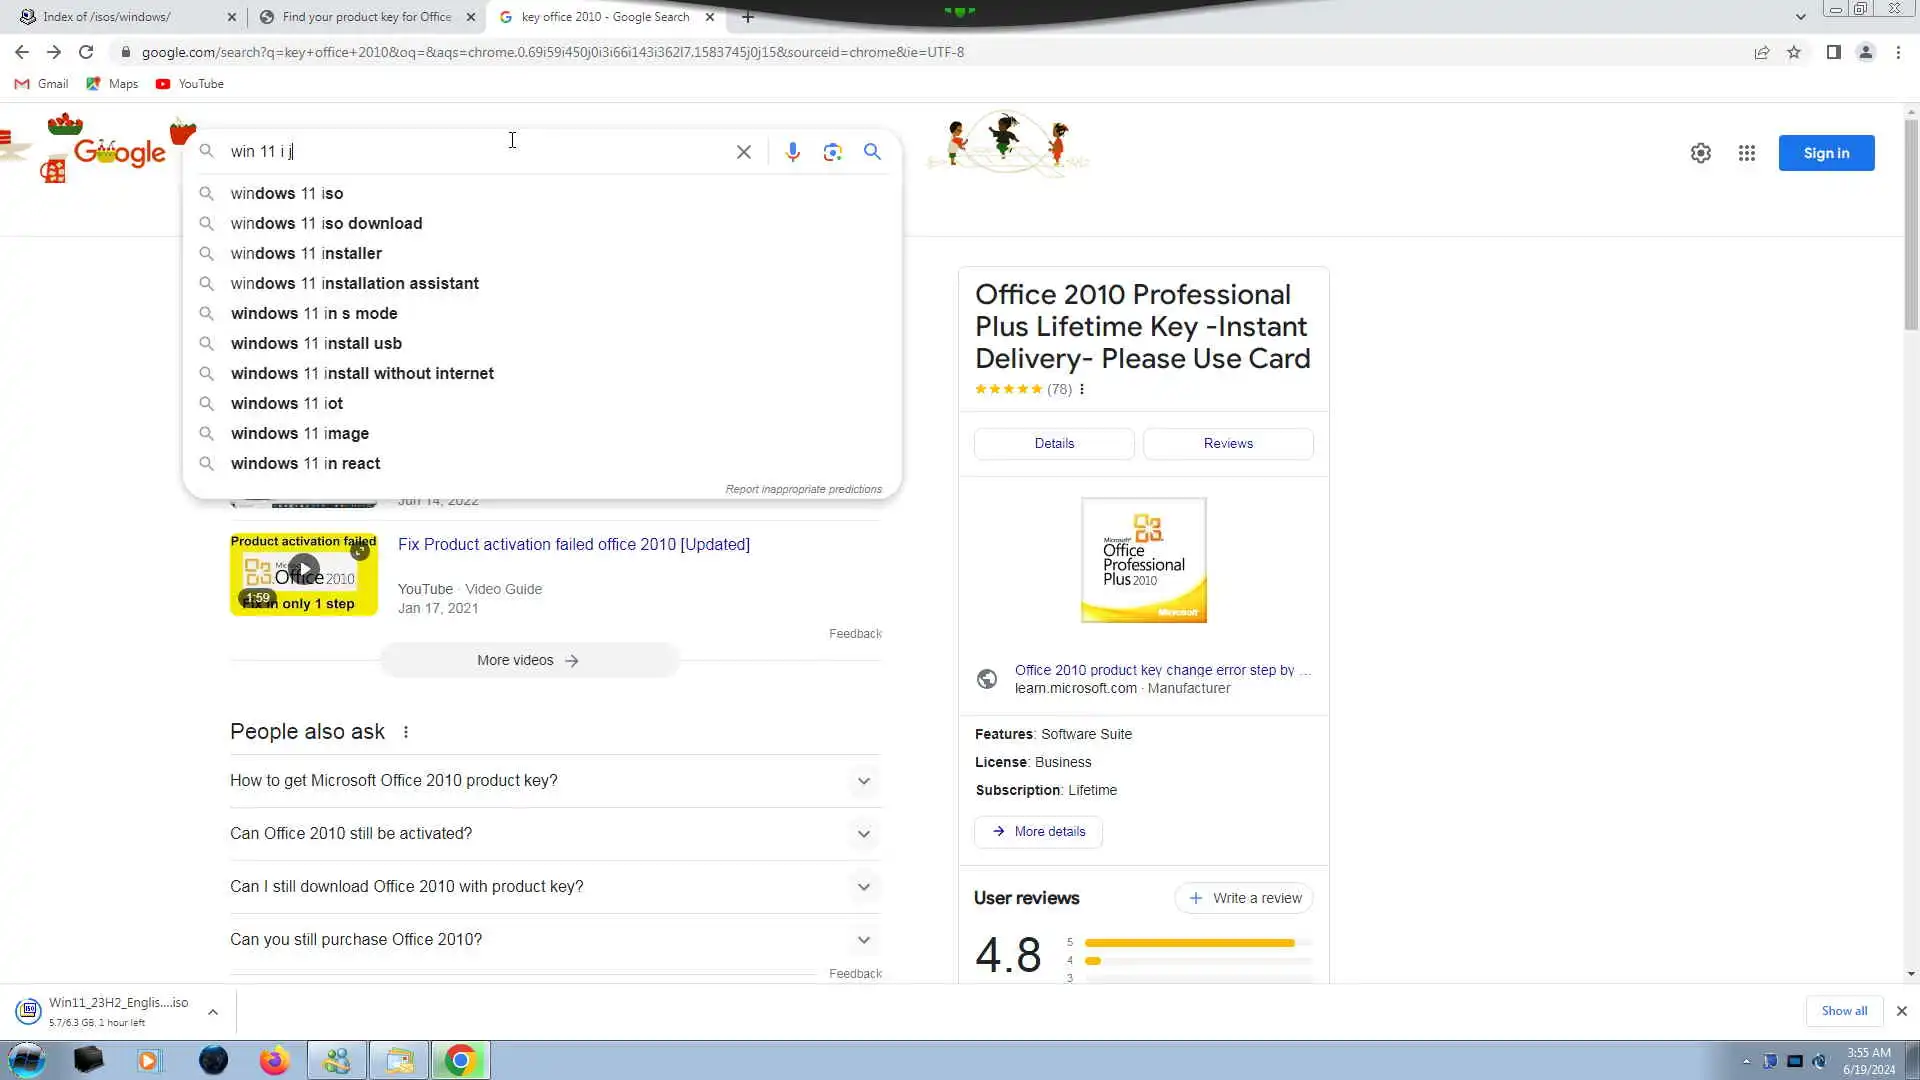Screen dimensions: 1920x1080
Task: Select 'windows 11 iso download' suggestion
Action: [326, 223]
